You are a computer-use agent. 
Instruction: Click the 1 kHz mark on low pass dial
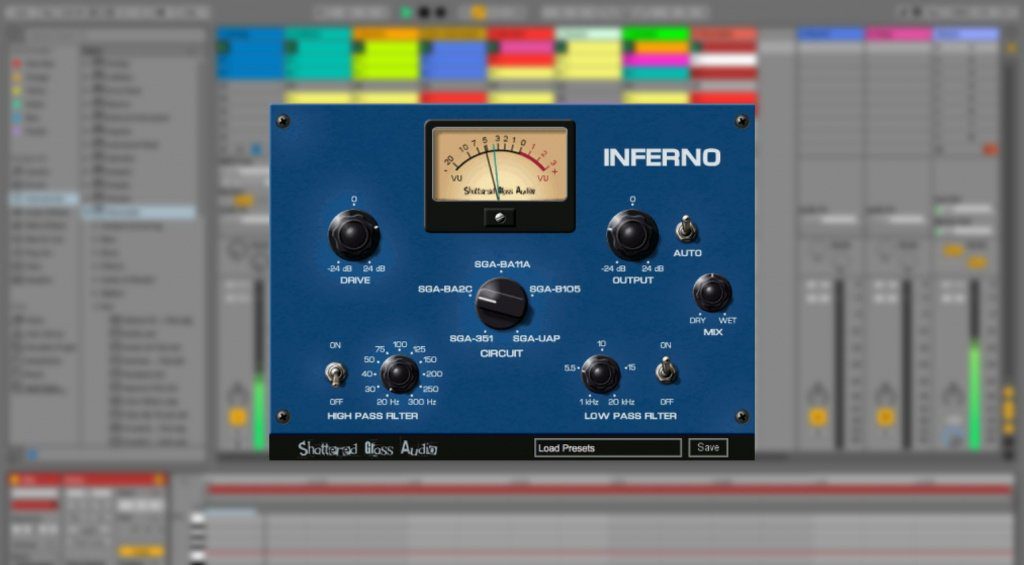coord(588,402)
